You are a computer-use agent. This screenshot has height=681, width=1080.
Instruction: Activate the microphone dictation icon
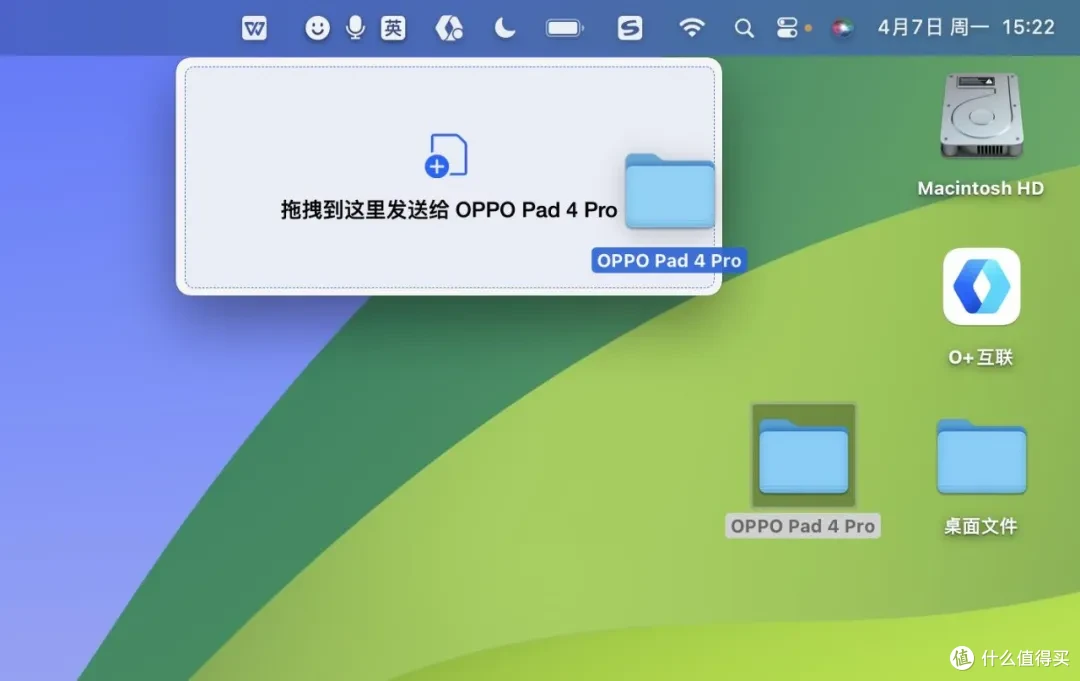(355, 28)
